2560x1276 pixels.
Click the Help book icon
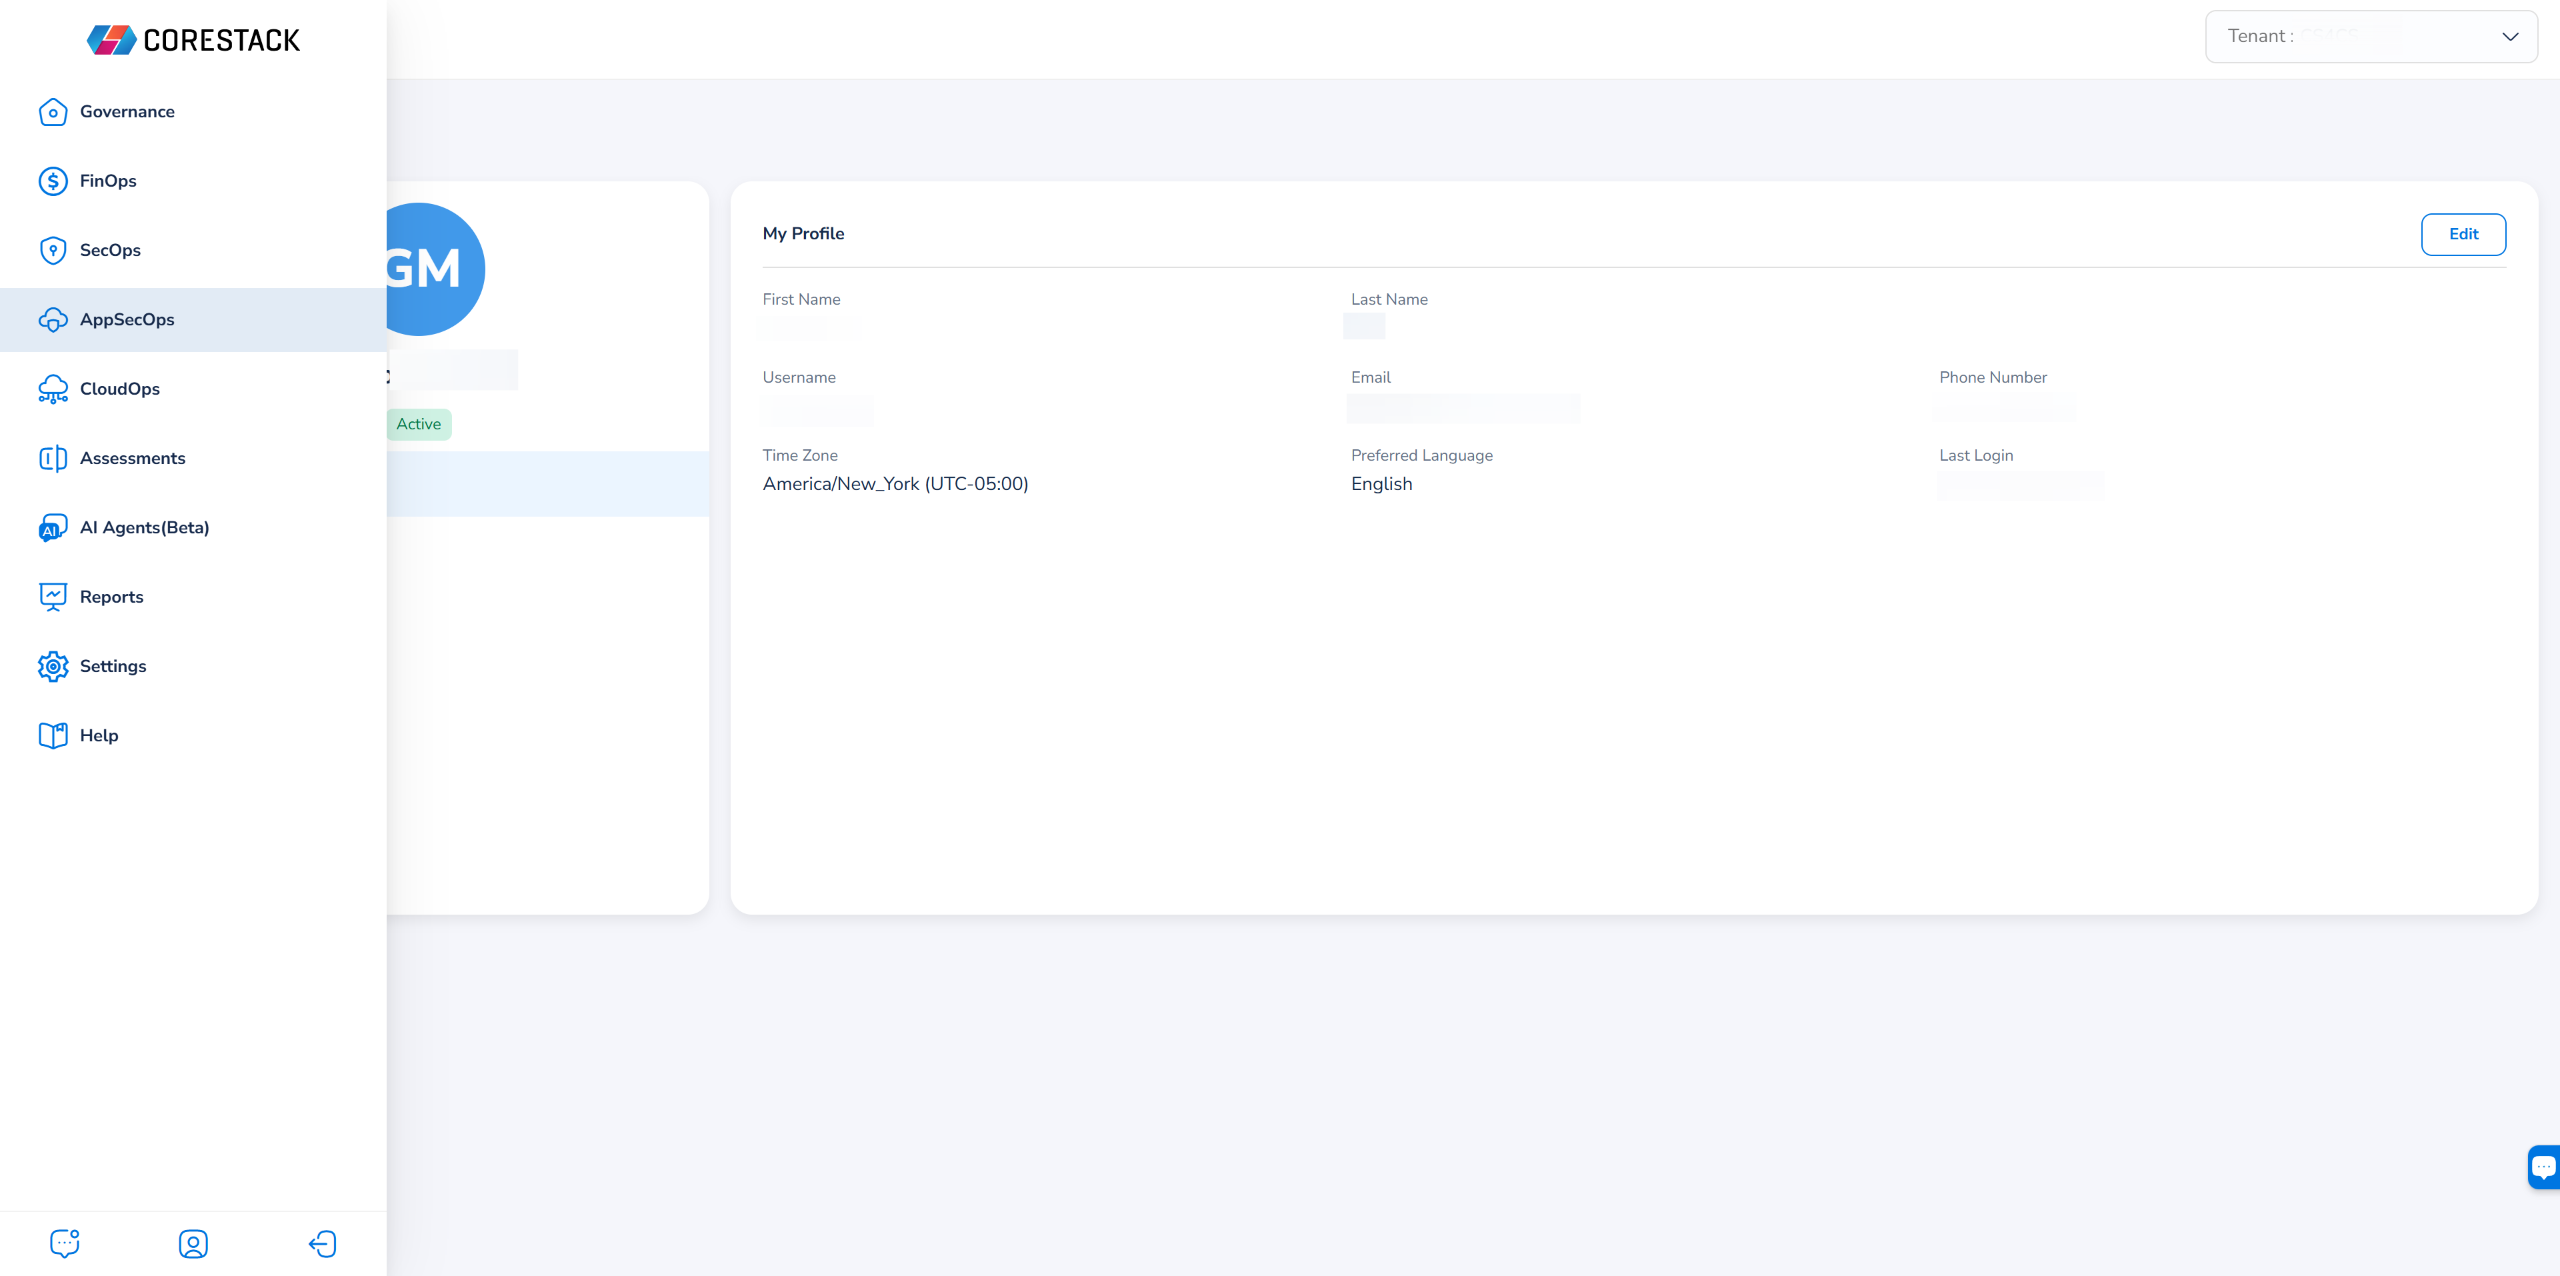(x=53, y=736)
